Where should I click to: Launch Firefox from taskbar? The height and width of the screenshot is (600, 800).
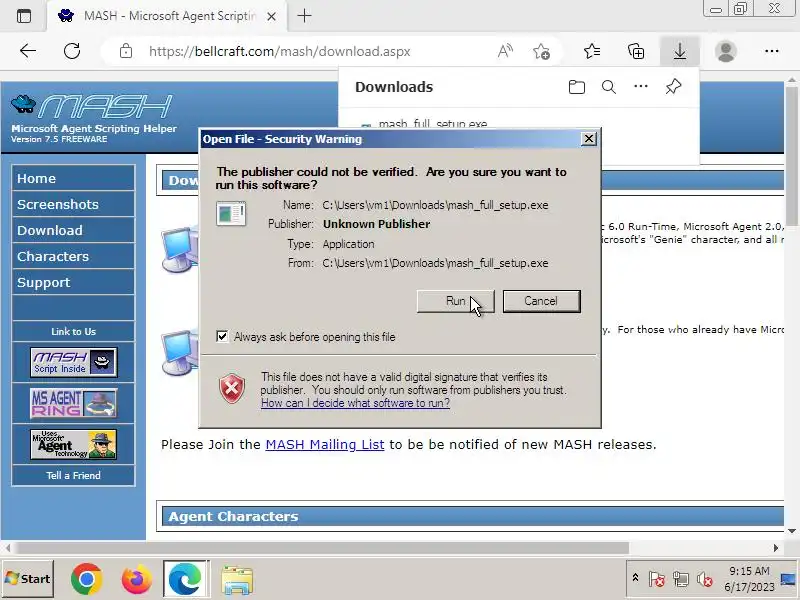point(136,579)
